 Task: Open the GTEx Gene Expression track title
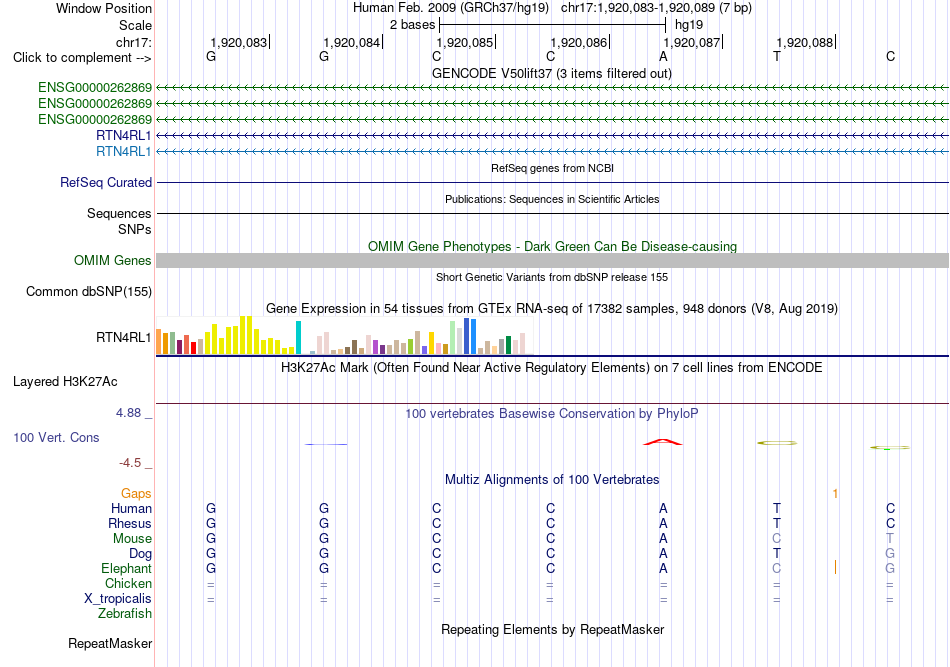tap(552, 308)
